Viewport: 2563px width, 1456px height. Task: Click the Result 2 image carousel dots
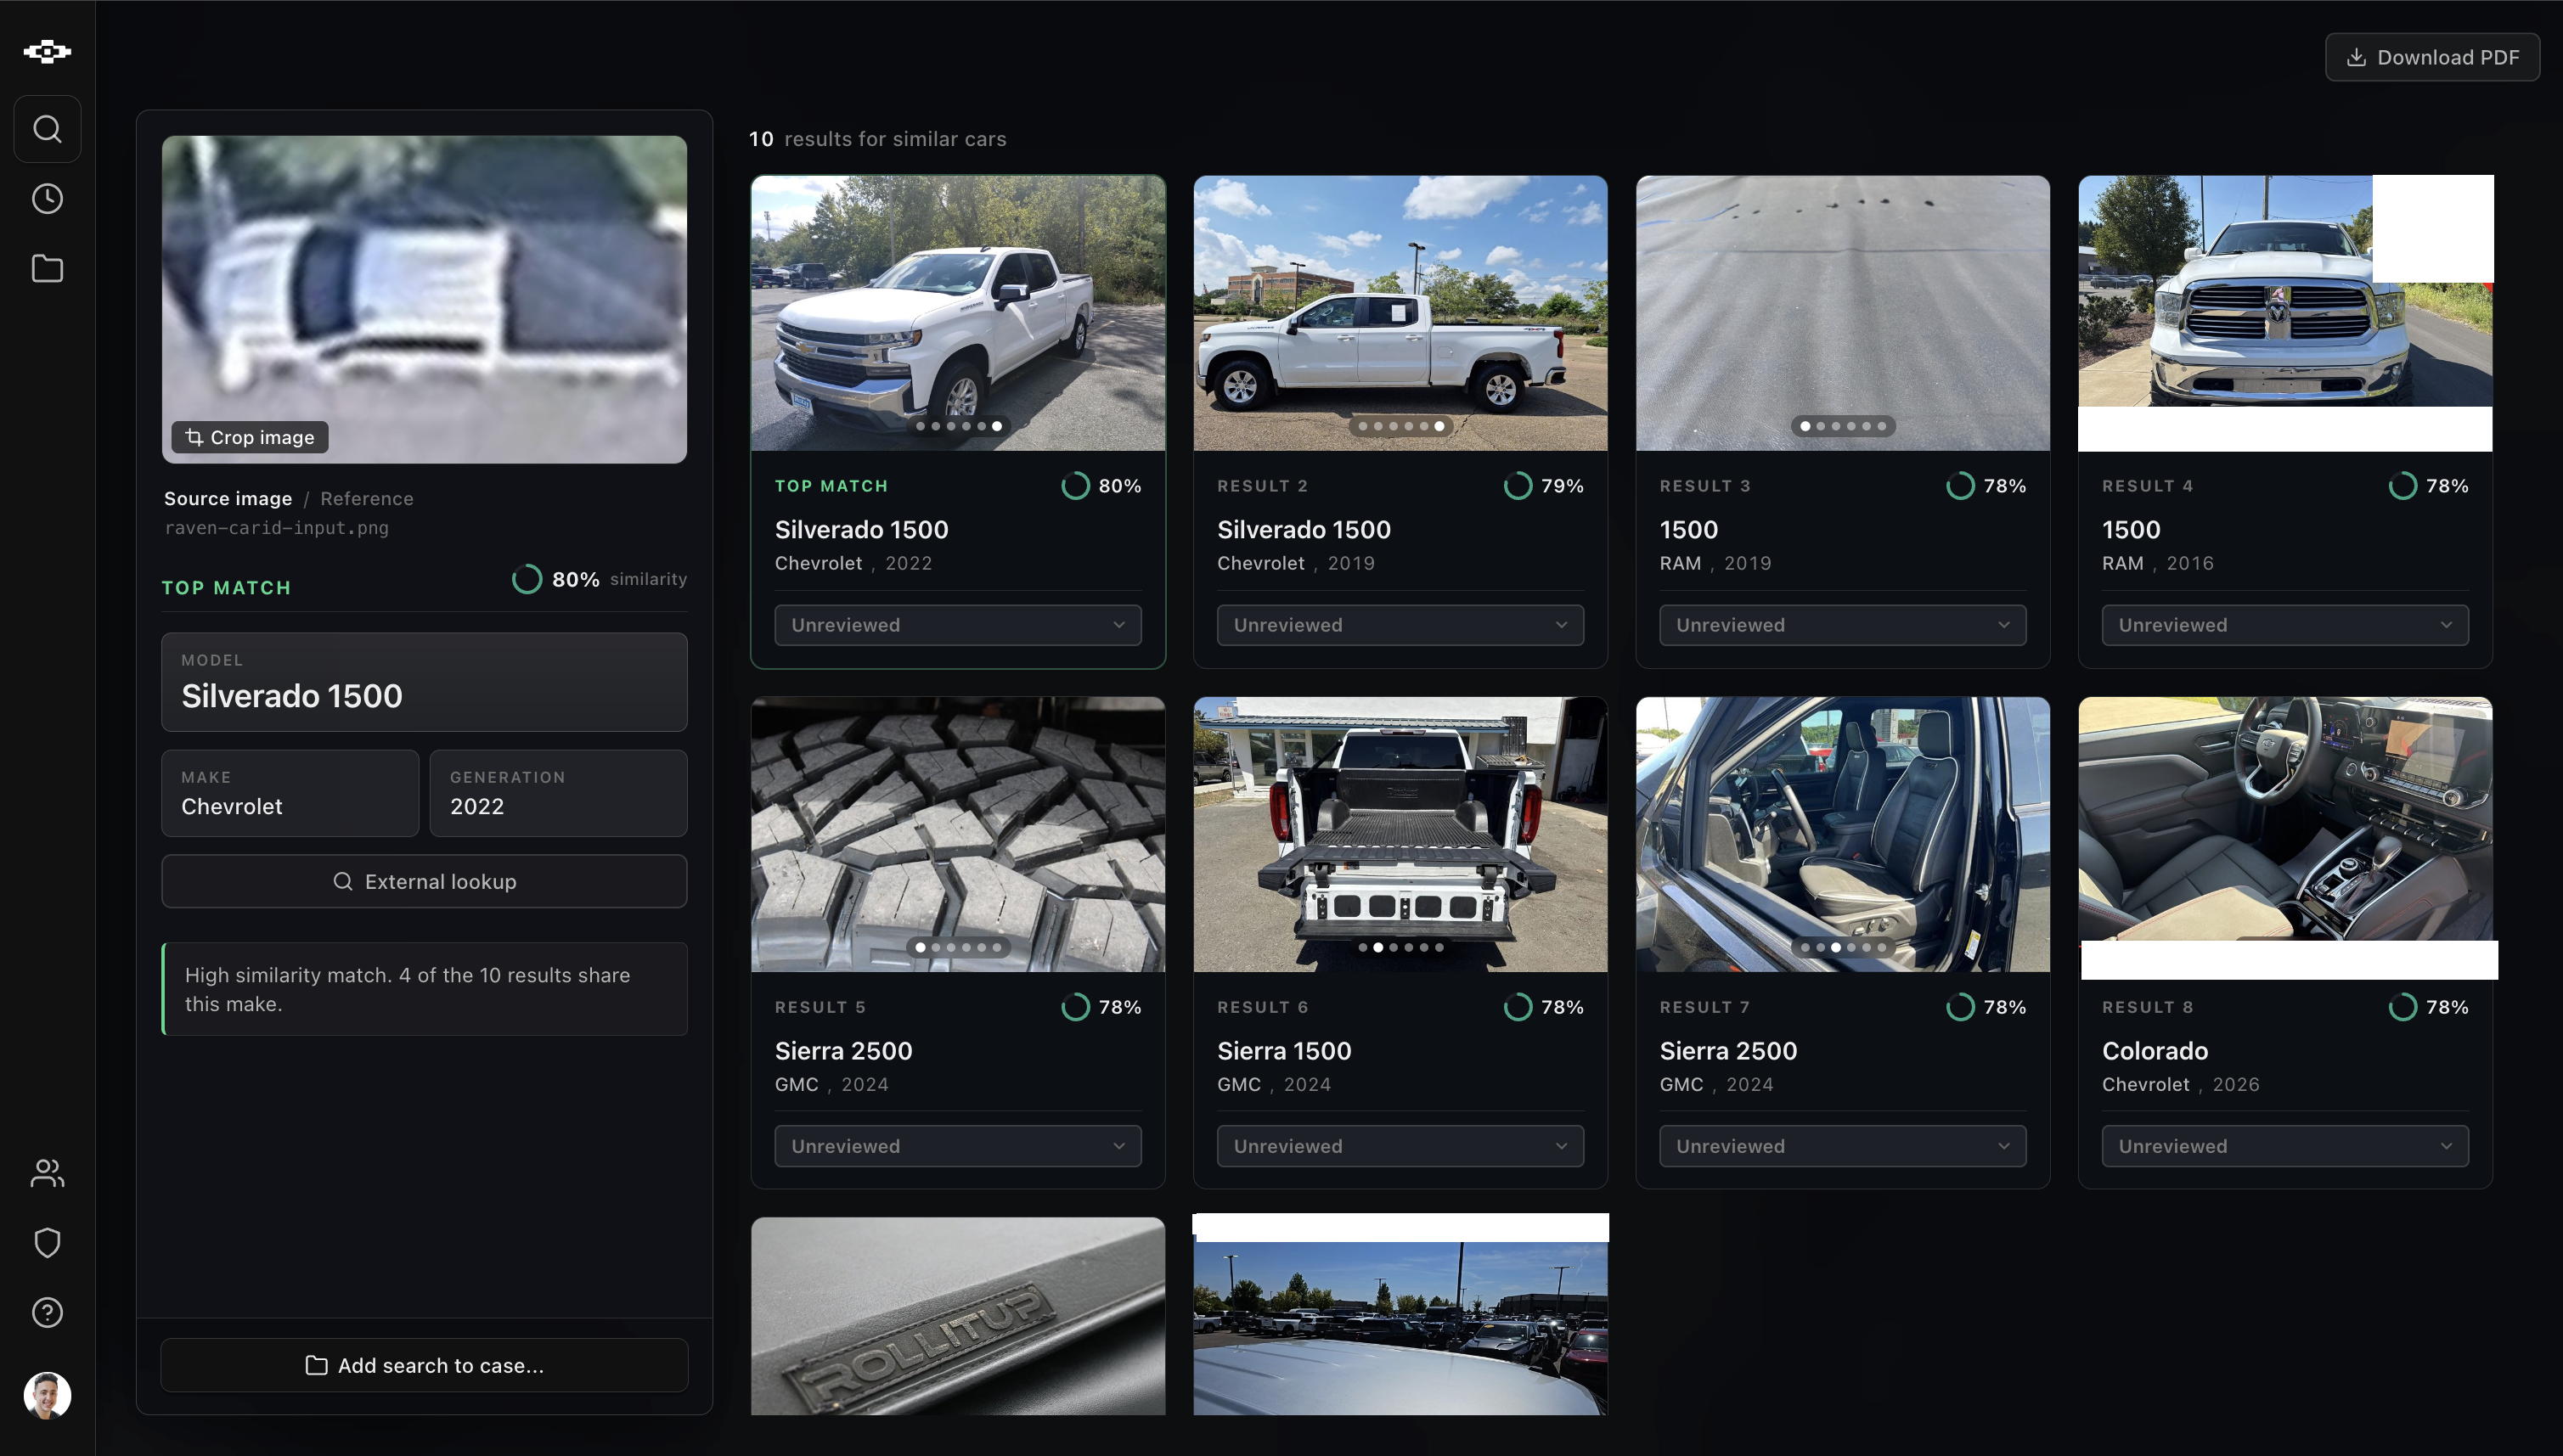(1400, 426)
